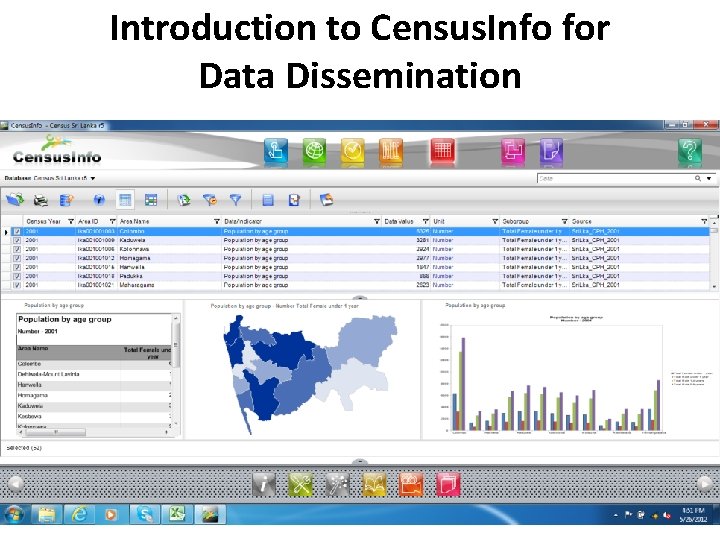
Task: Uncheck the Maharagama row checkbox
Action: click(17, 285)
